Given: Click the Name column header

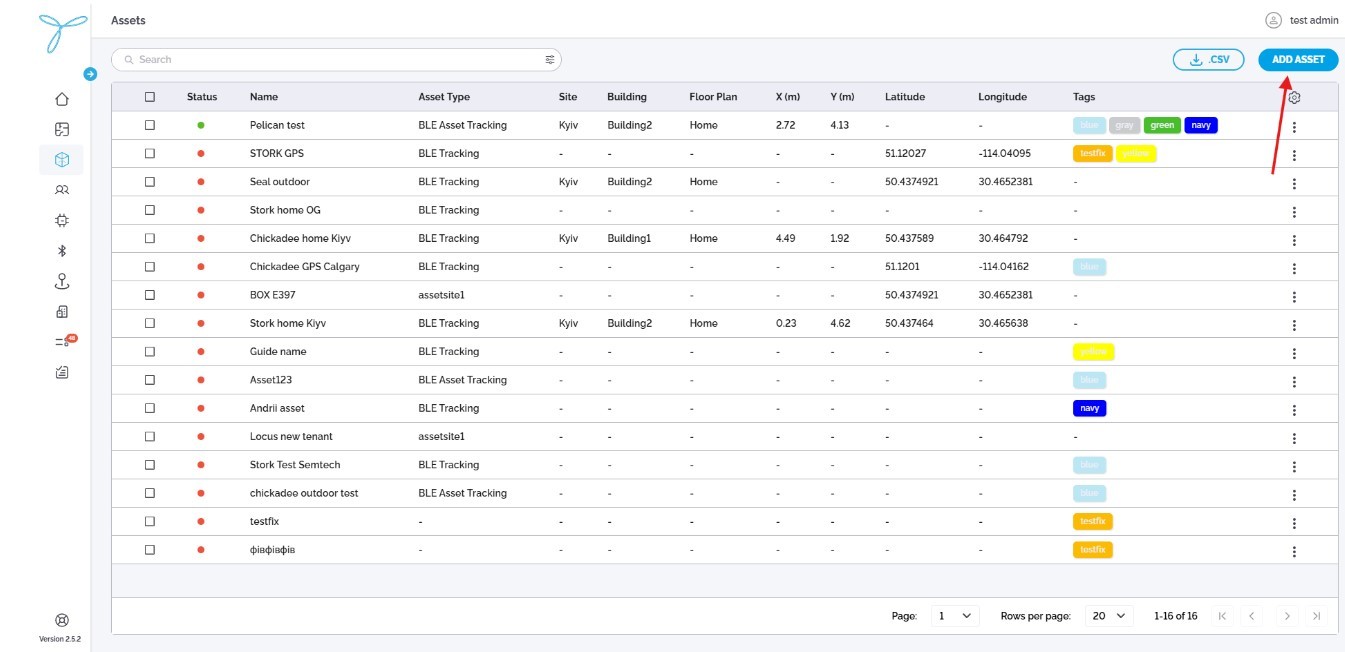Looking at the screenshot, I should [x=264, y=97].
